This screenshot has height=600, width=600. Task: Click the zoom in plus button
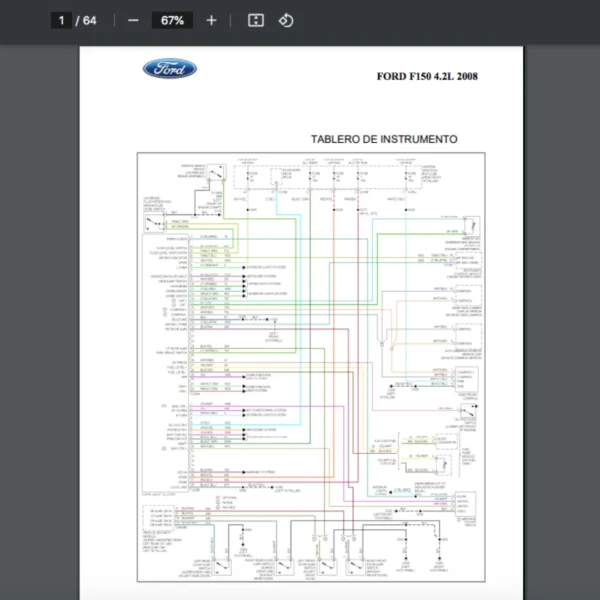tap(211, 20)
